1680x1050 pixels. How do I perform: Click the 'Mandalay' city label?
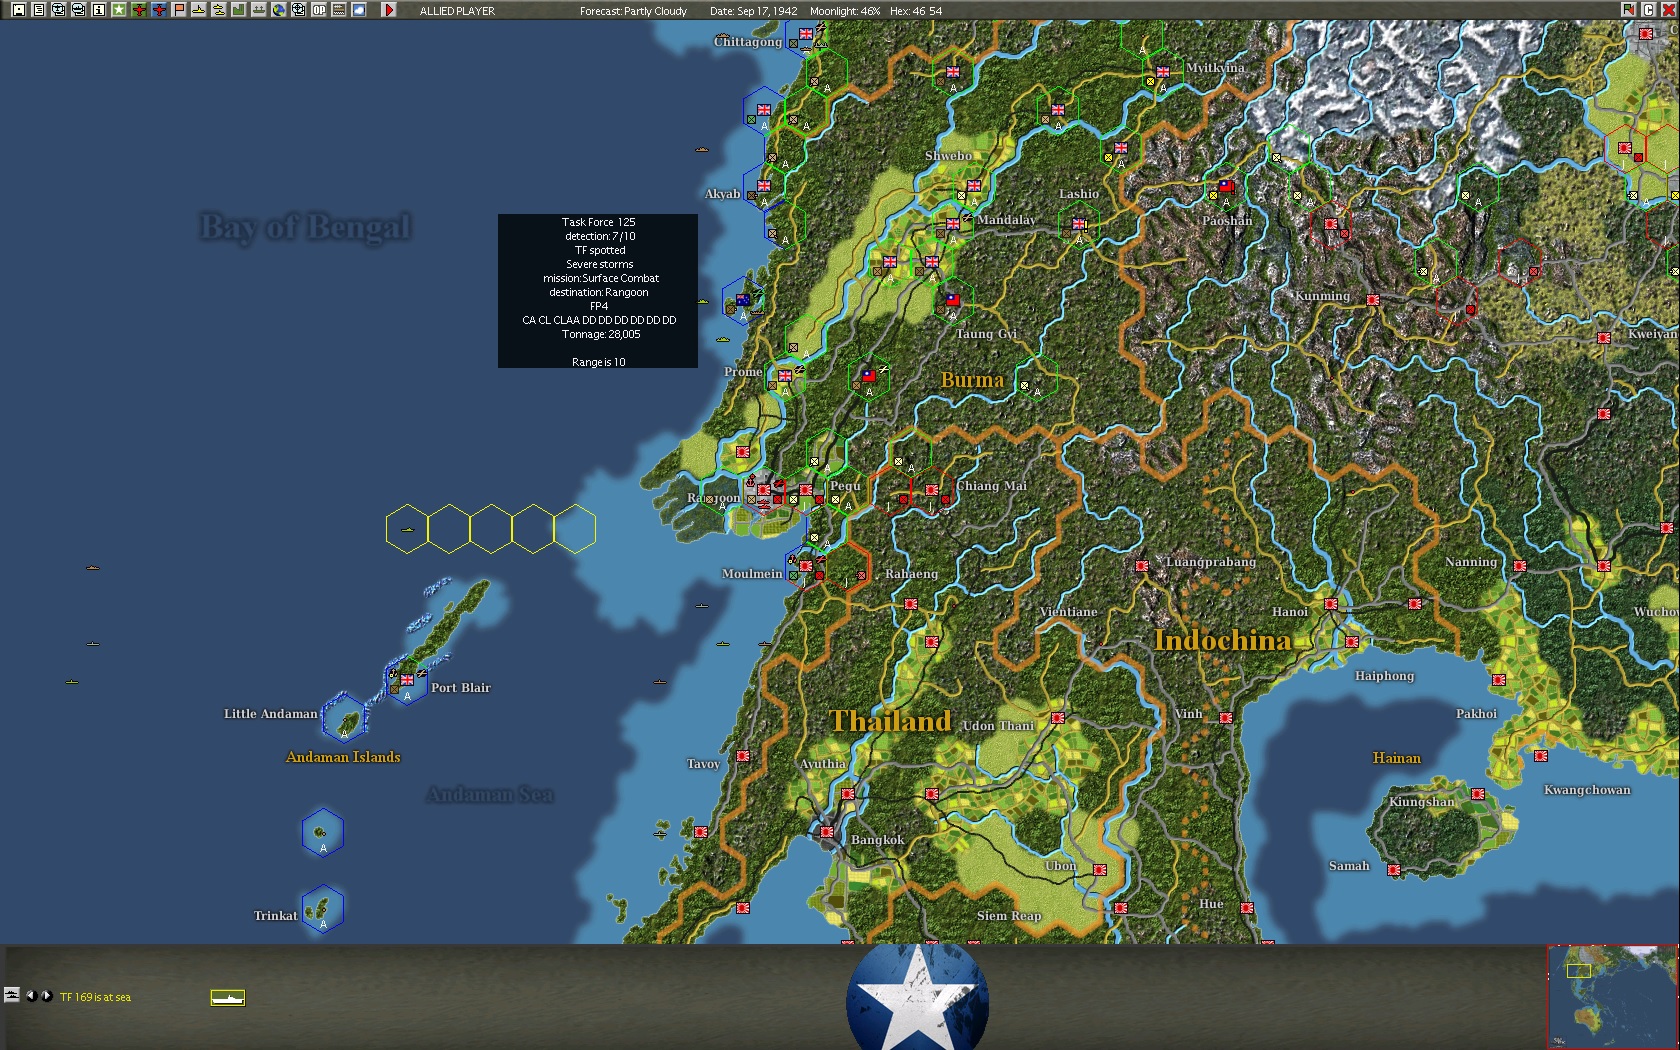[1007, 220]
